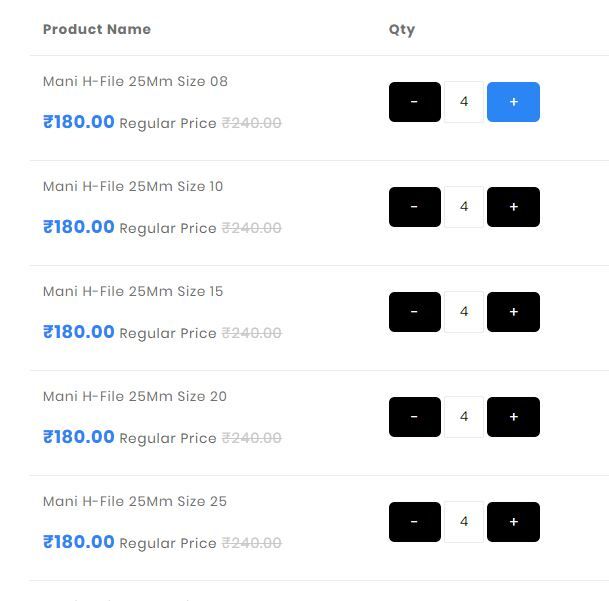Open Mani H-File 25Mm Size 20 product
The image size is (609, 601).
coord(135,396)
